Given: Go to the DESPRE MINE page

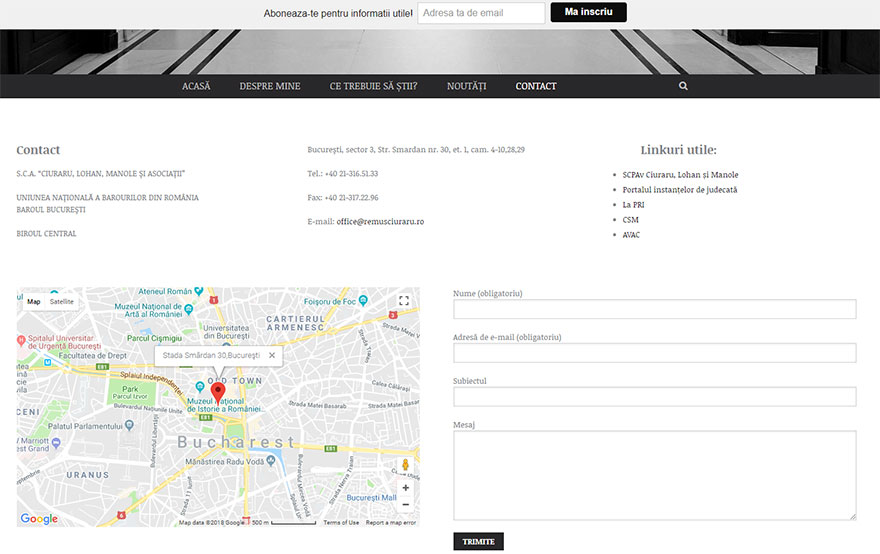Looking at the screenshot, I should pos(270,86).
